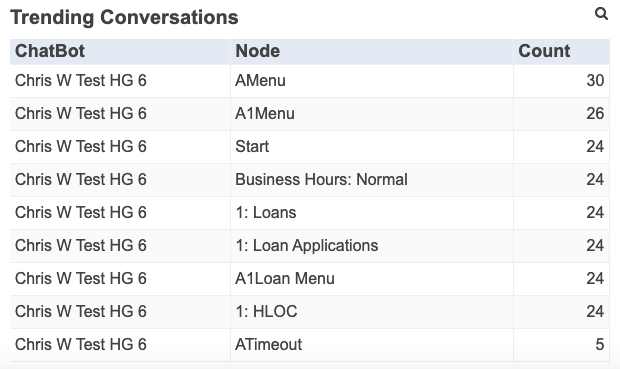The image size is (620, 369).
Task: Click the Start node entry
Action: (252, 146)
